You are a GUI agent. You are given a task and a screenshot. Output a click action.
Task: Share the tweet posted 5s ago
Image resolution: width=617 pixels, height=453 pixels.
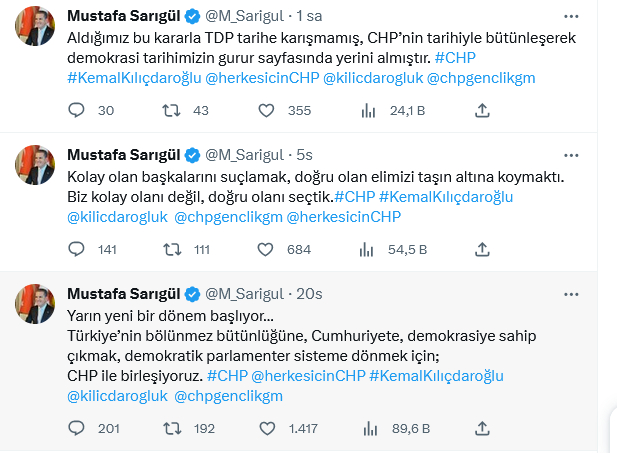482,249
